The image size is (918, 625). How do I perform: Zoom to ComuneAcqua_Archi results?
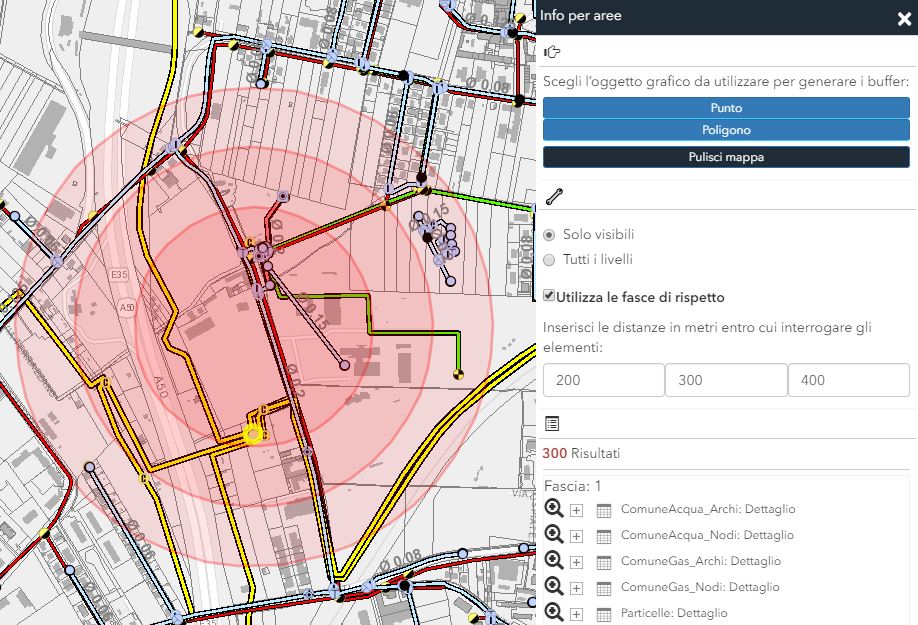pos(554,509)
